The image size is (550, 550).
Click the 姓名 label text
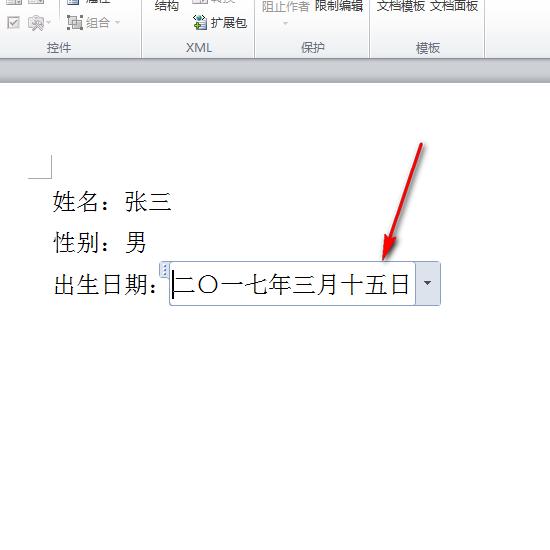75,202
